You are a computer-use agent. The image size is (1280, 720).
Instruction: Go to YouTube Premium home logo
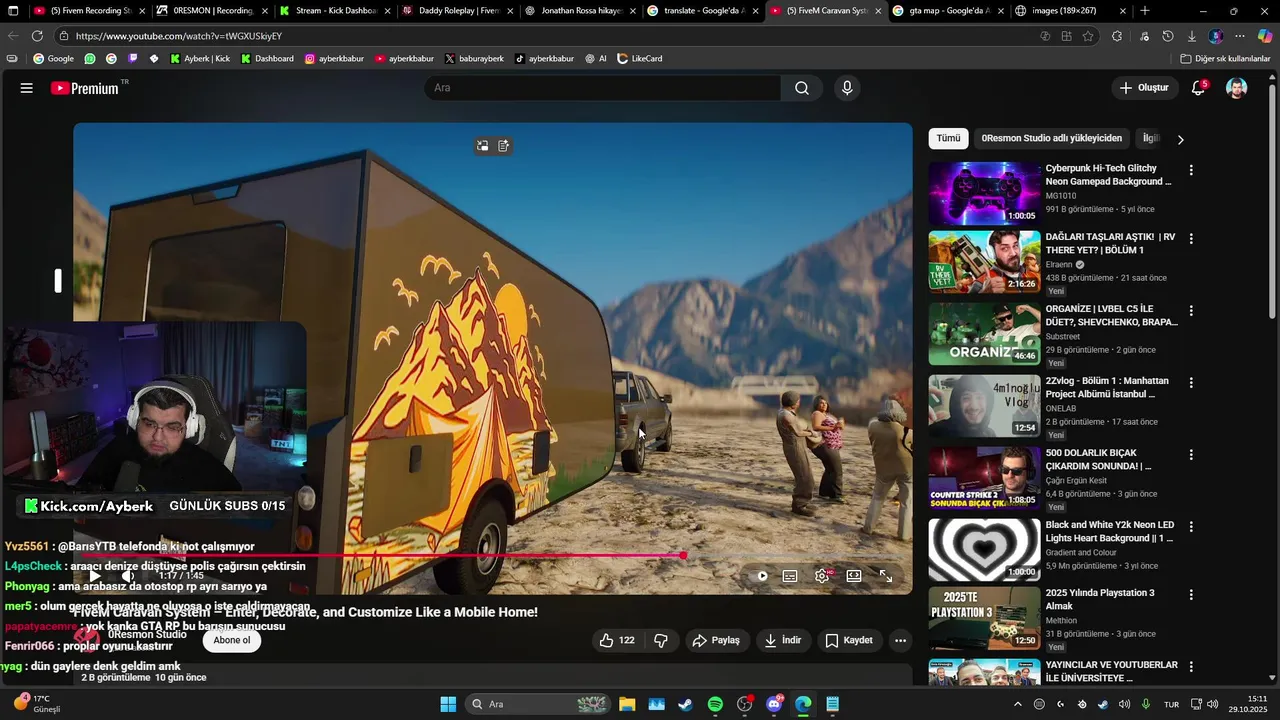pyautogui.click(x=85, y=88)
